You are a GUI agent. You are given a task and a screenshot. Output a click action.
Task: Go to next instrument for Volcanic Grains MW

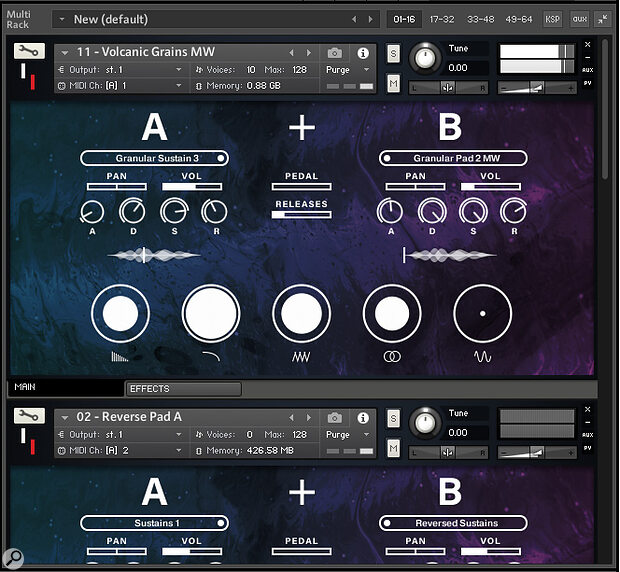(309, 53)
